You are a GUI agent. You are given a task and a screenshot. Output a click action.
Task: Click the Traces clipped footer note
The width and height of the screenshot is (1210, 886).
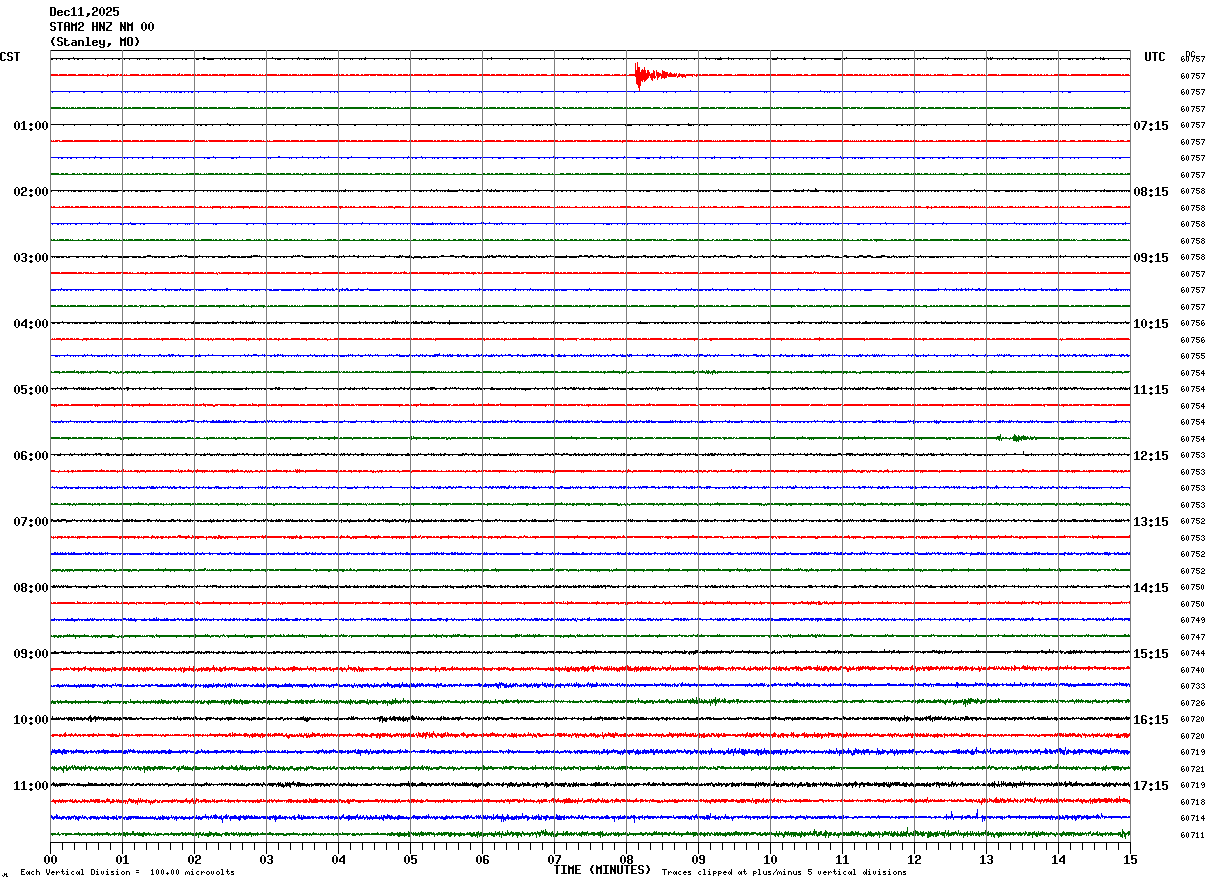784,873
